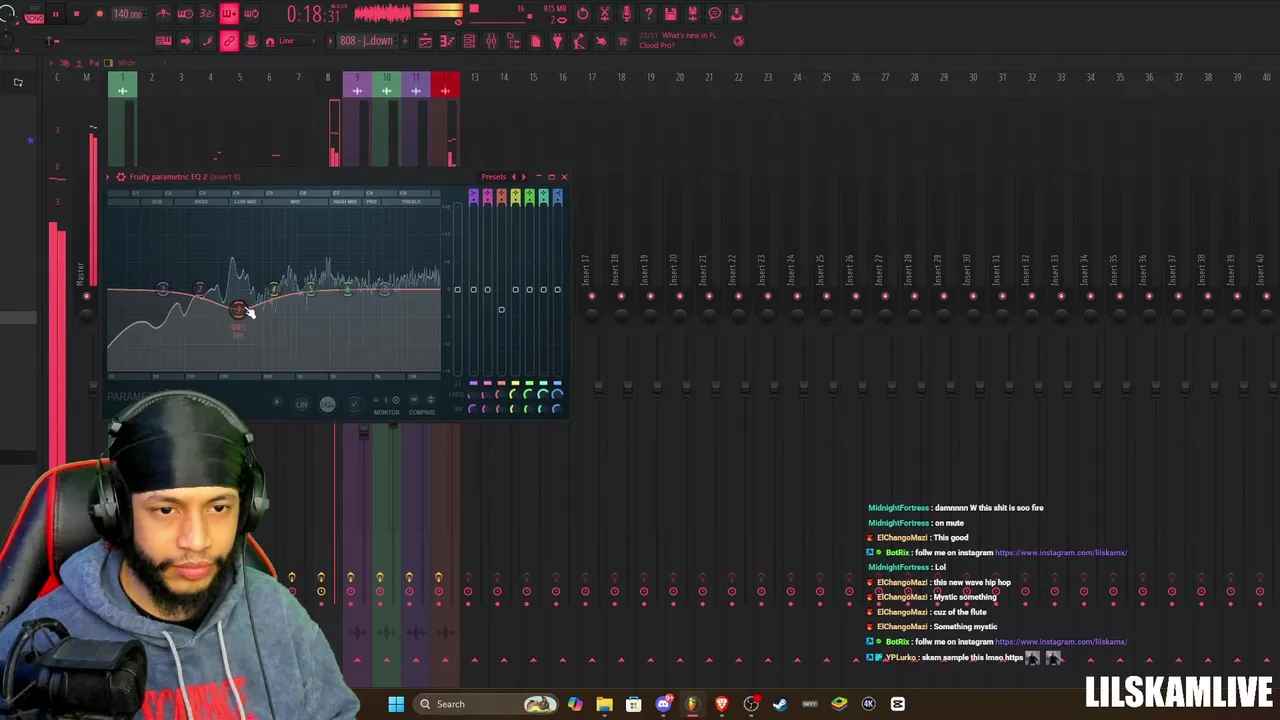Select the red mixer insert 12 header
The image size is (1280, 720).
point(446,85)
